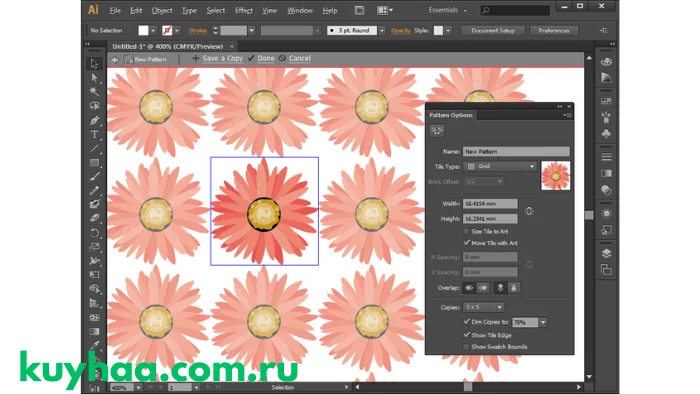Open the Copies 5 x 5 dropdown
The height and width of the screenshot is (394, 700).
483,307
